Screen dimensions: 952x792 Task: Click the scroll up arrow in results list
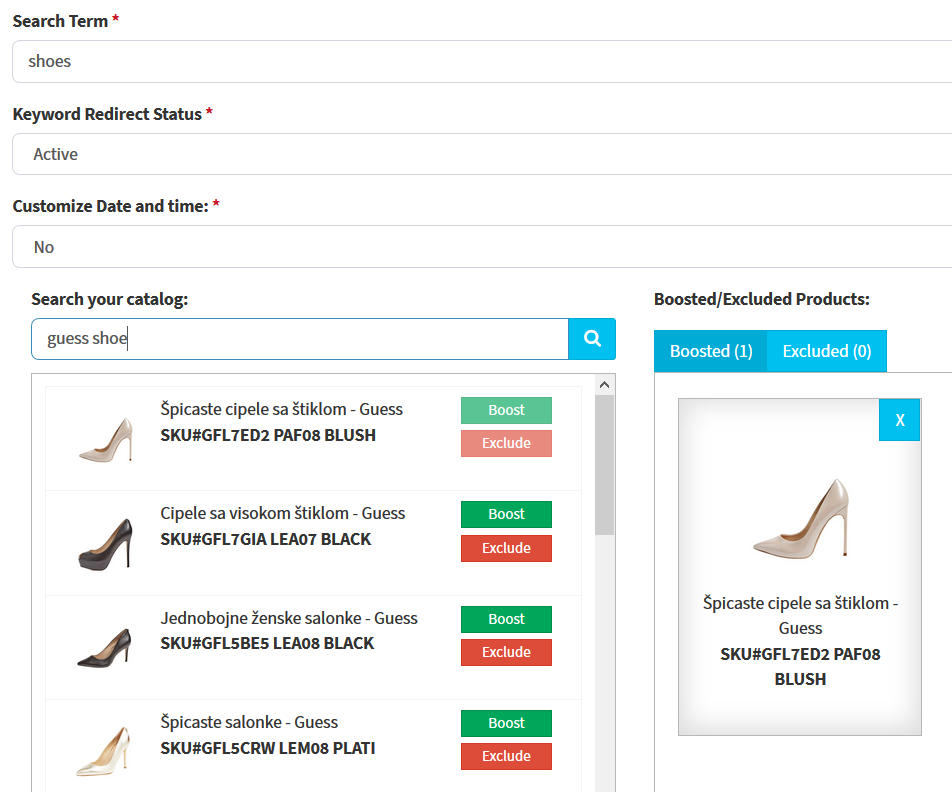pyautogui.click(x=604, y=384)
